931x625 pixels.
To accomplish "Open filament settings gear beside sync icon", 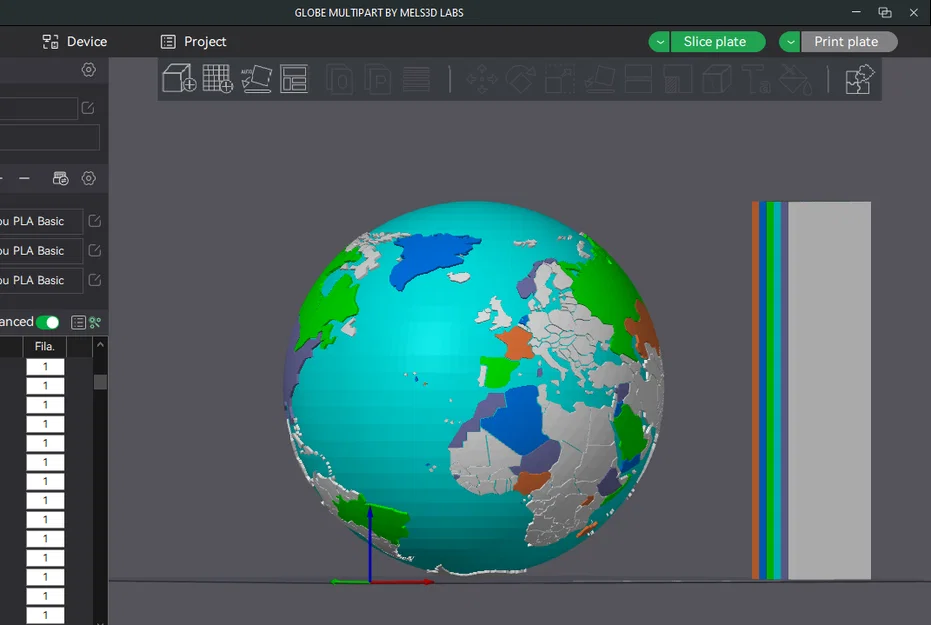I will 88,178.
